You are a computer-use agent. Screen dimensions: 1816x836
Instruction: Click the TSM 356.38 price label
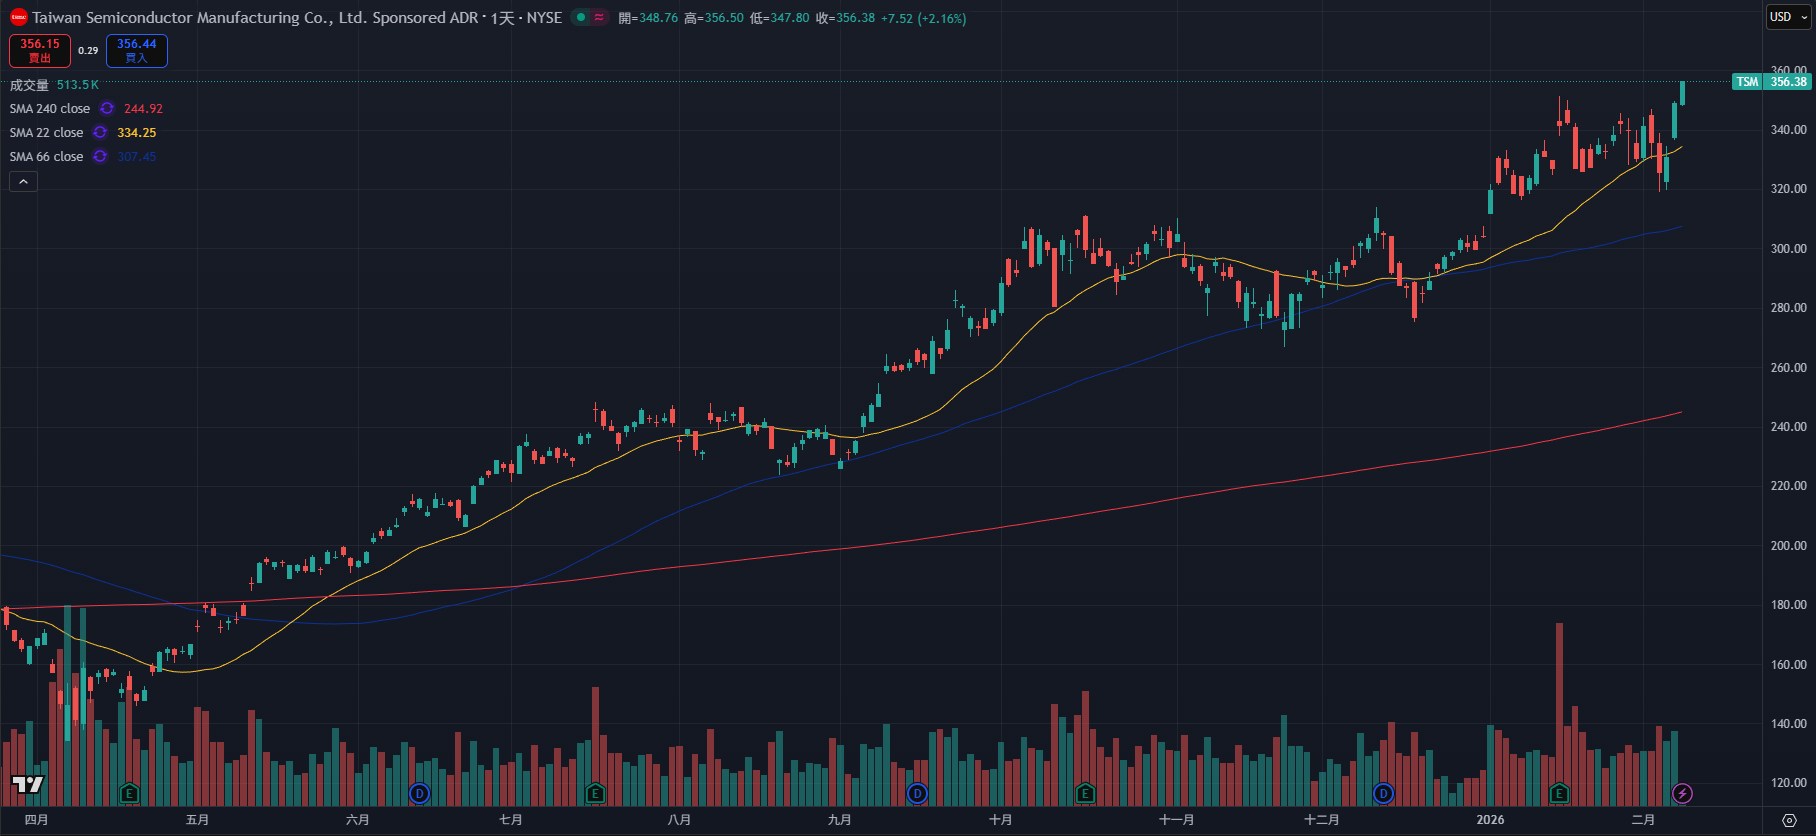coord(1771,82)
